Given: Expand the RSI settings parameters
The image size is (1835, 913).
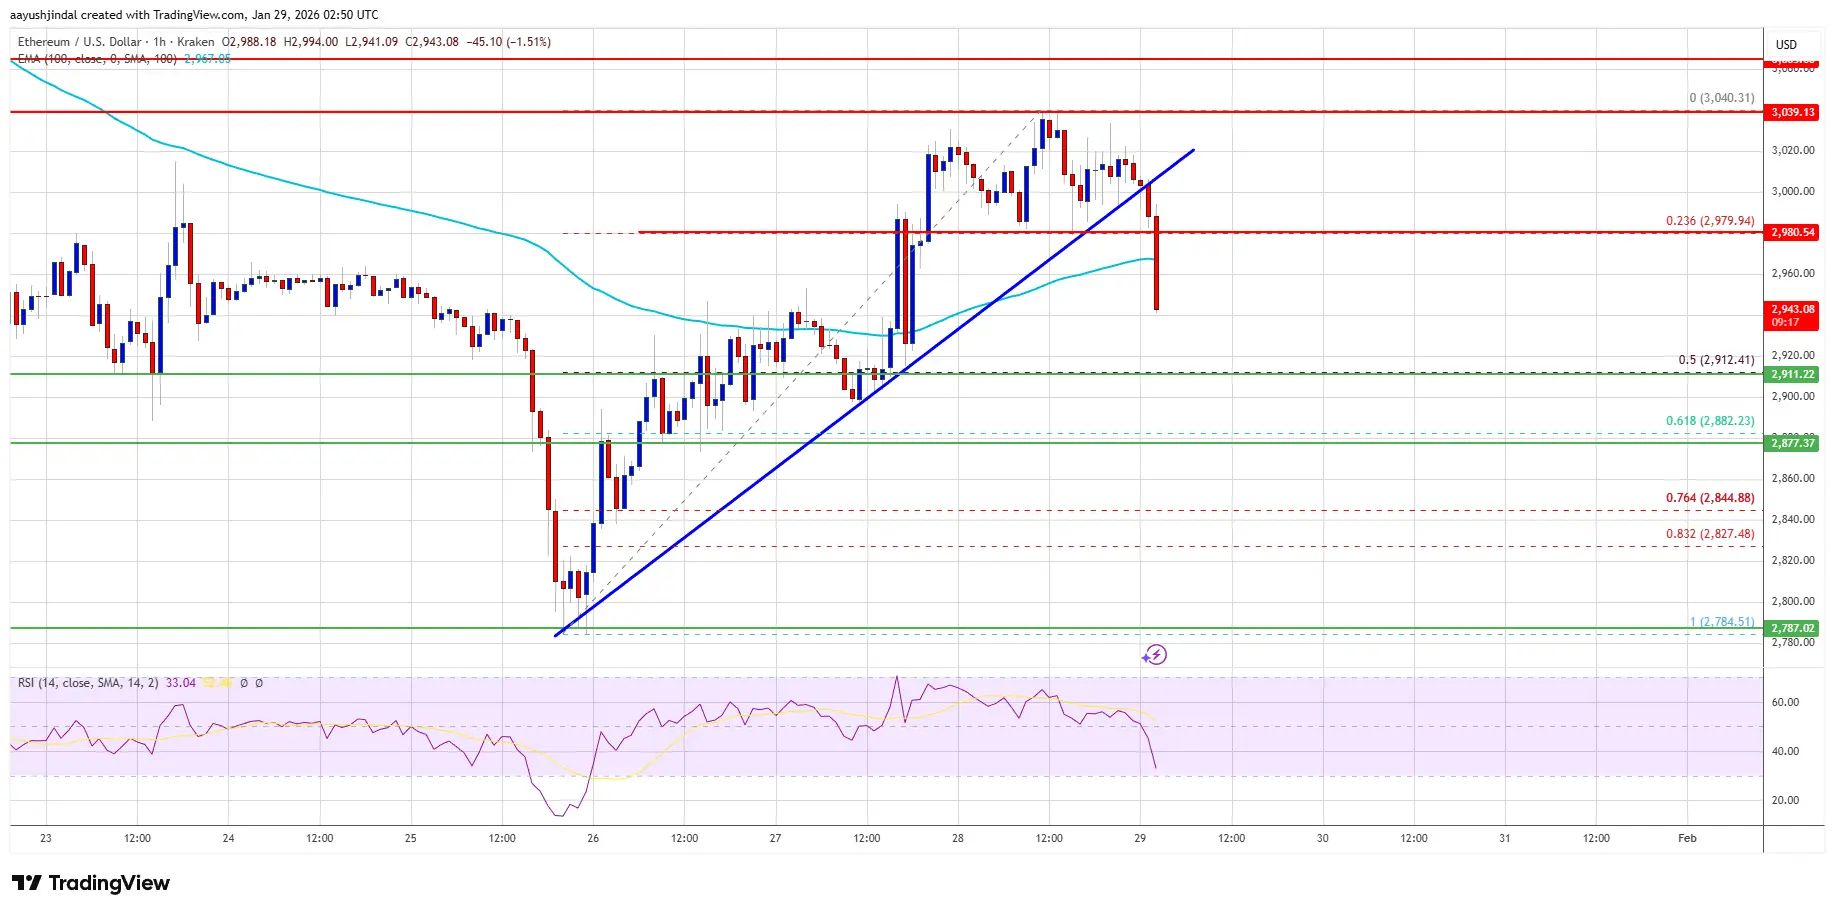Looking at the screenshot, I should (95, 684).
